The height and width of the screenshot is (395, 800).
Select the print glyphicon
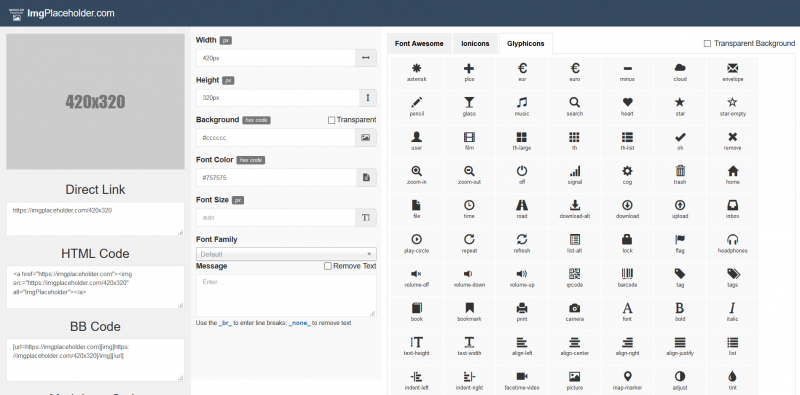click(522, 313)
